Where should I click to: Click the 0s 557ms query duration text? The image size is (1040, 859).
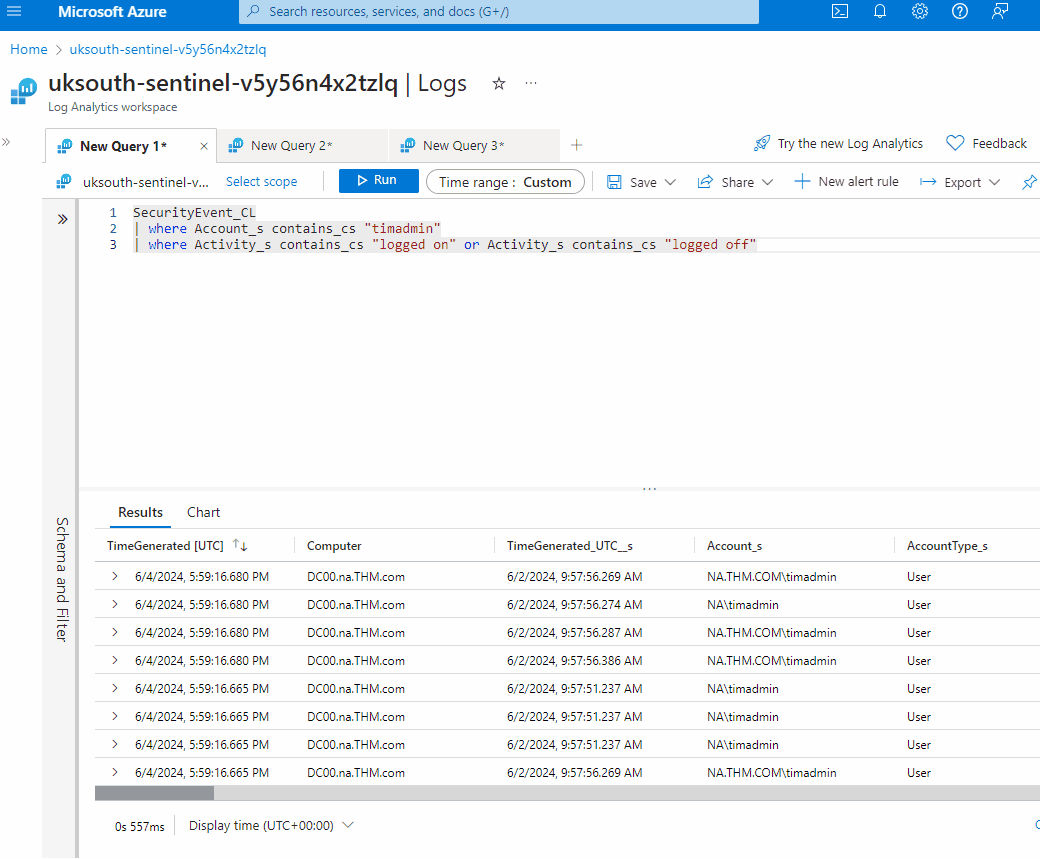pos(139,826)
